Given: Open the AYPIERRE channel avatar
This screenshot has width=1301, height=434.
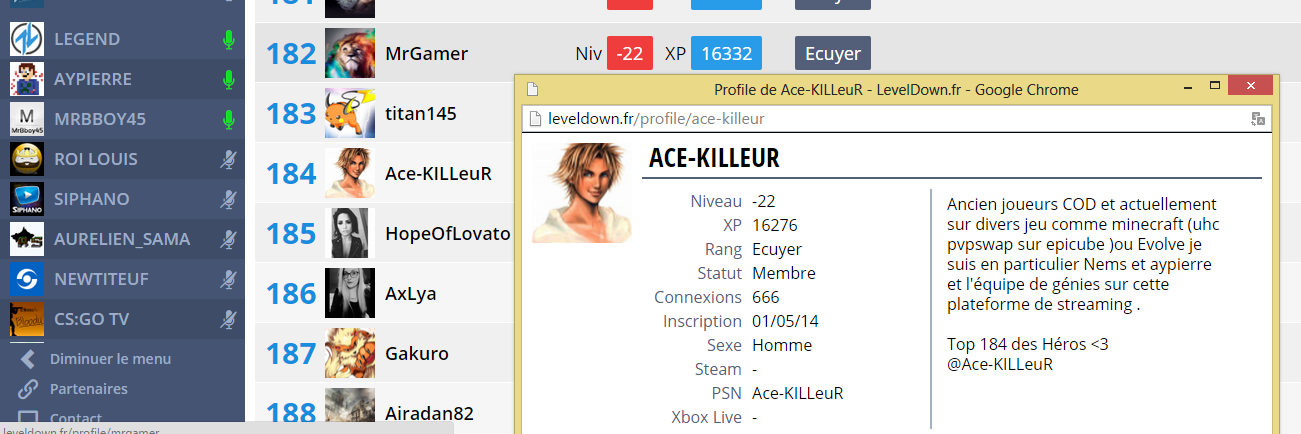Looking at the screenshot, I should coord(26,79).
